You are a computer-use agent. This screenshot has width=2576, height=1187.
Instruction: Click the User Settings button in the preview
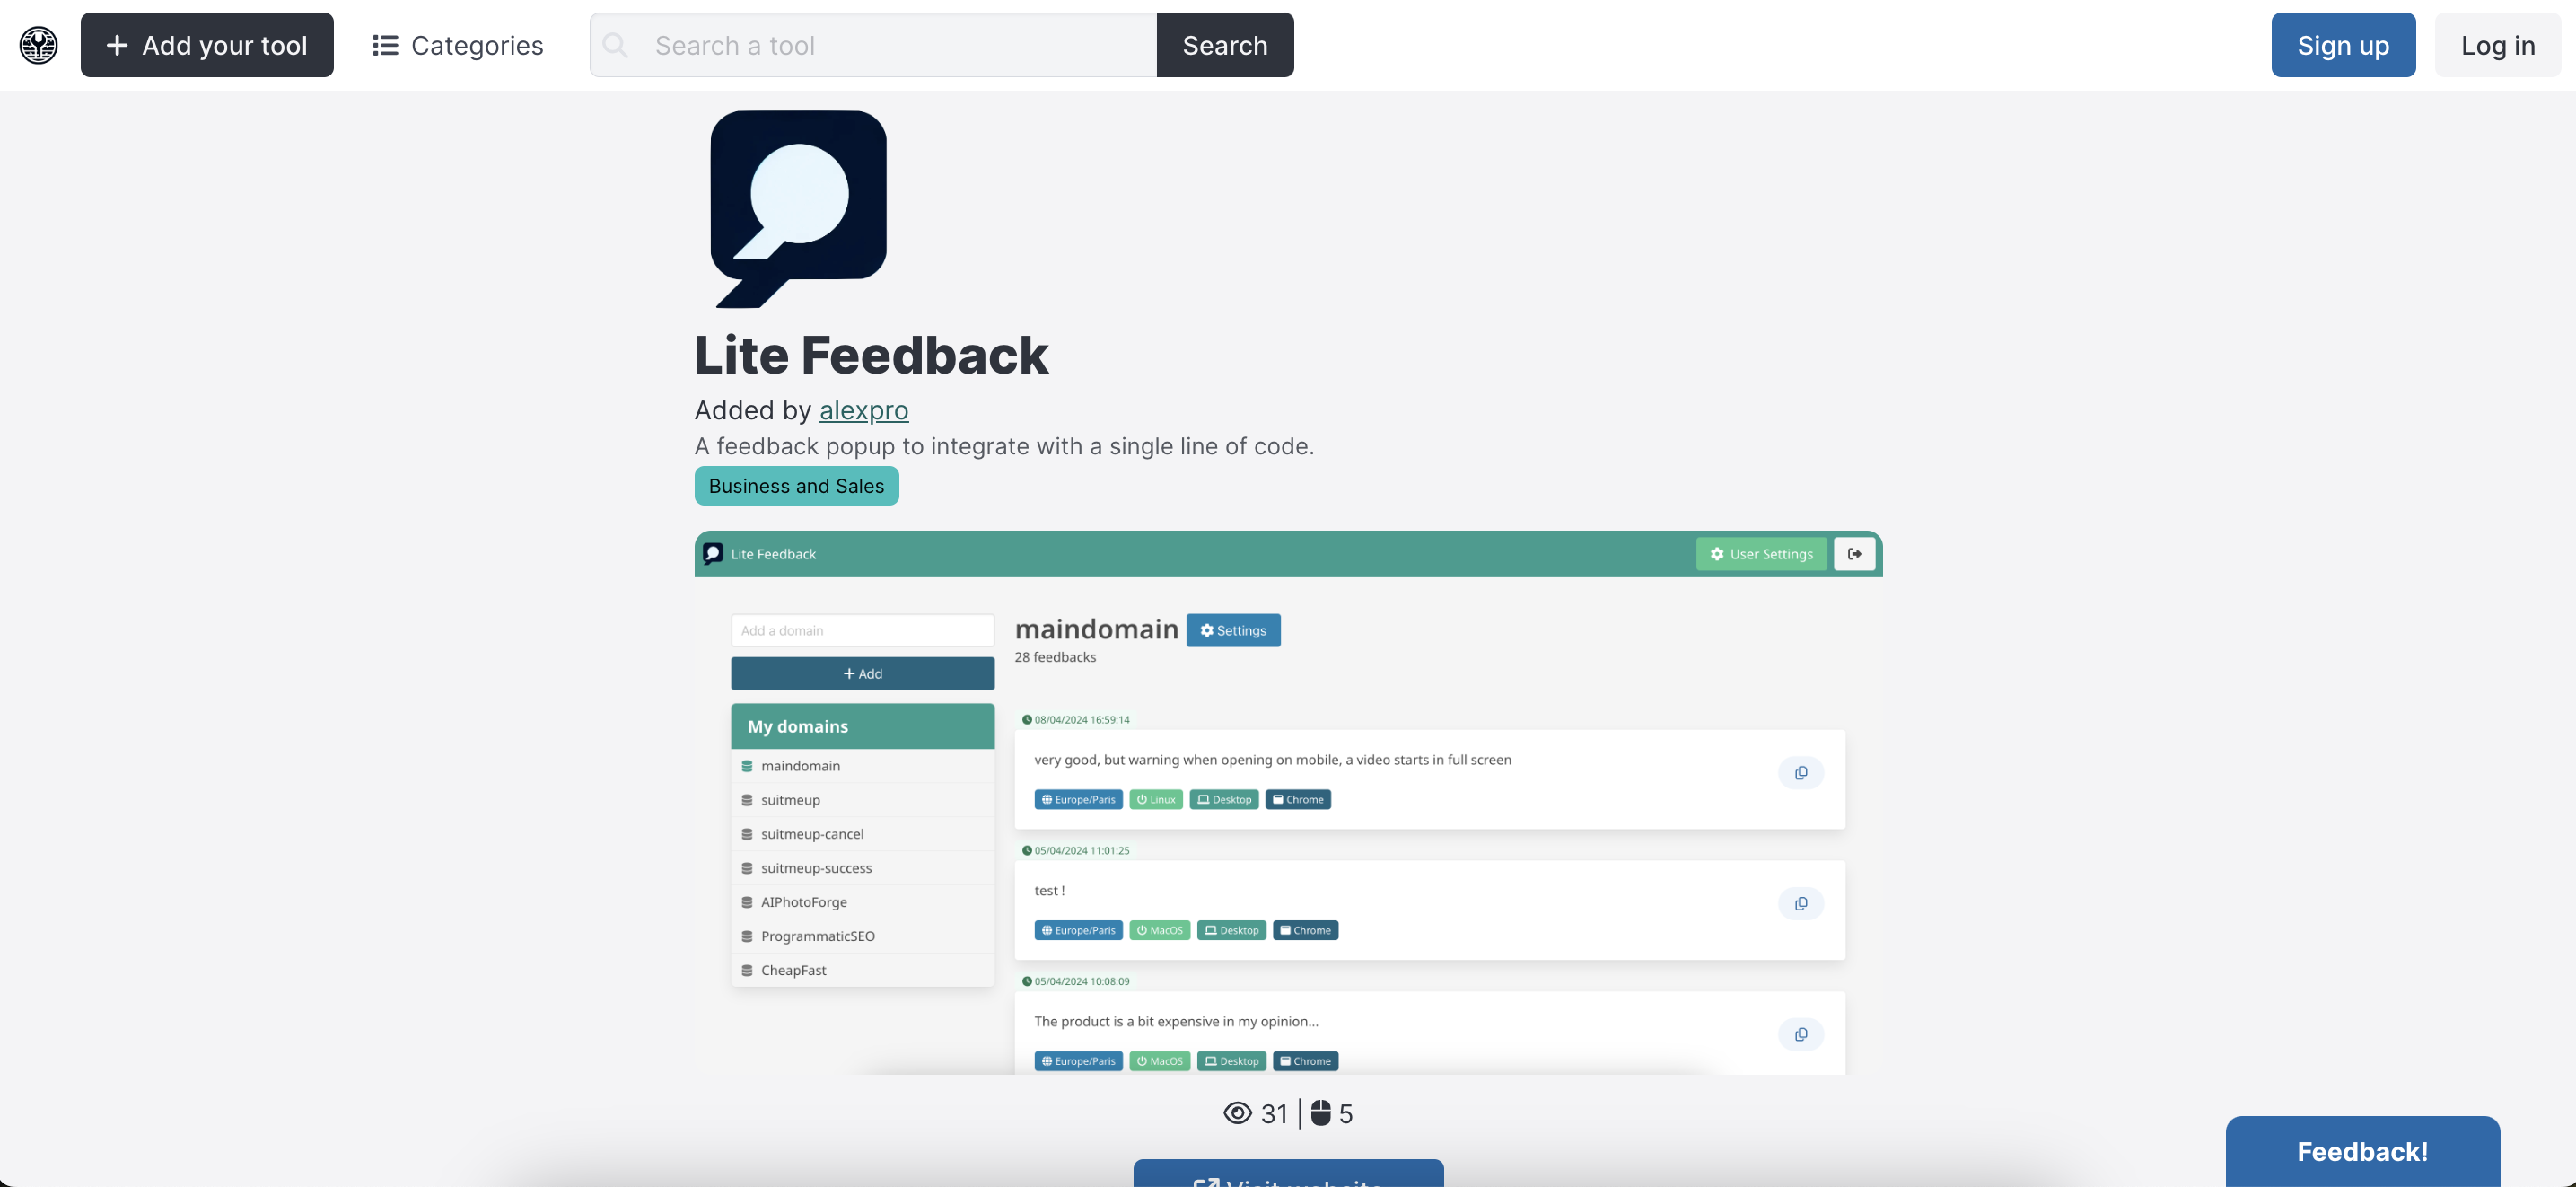tap(1761, 554)
